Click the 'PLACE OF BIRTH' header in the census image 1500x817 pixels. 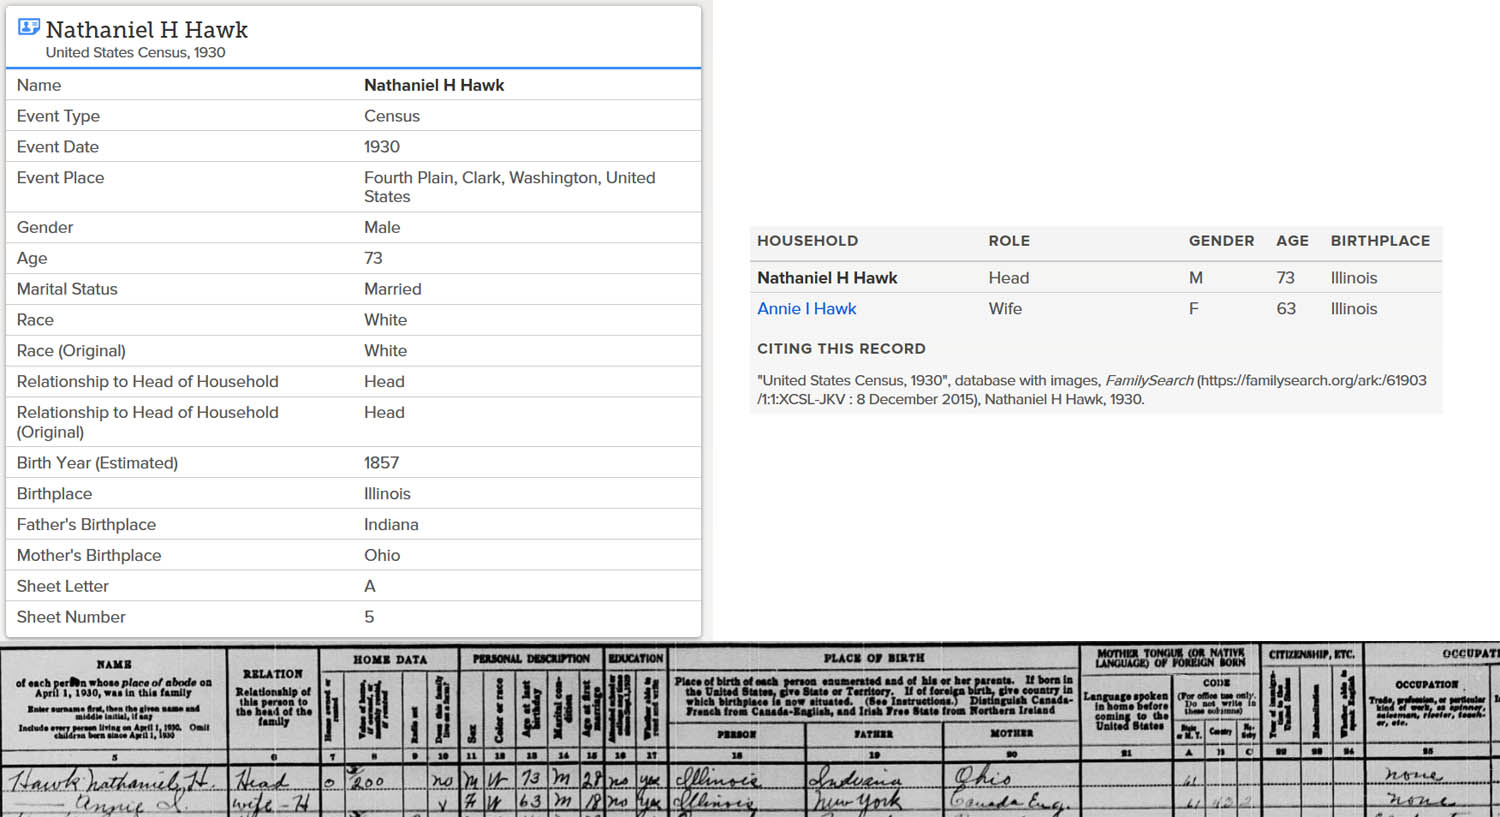[873, 658]
